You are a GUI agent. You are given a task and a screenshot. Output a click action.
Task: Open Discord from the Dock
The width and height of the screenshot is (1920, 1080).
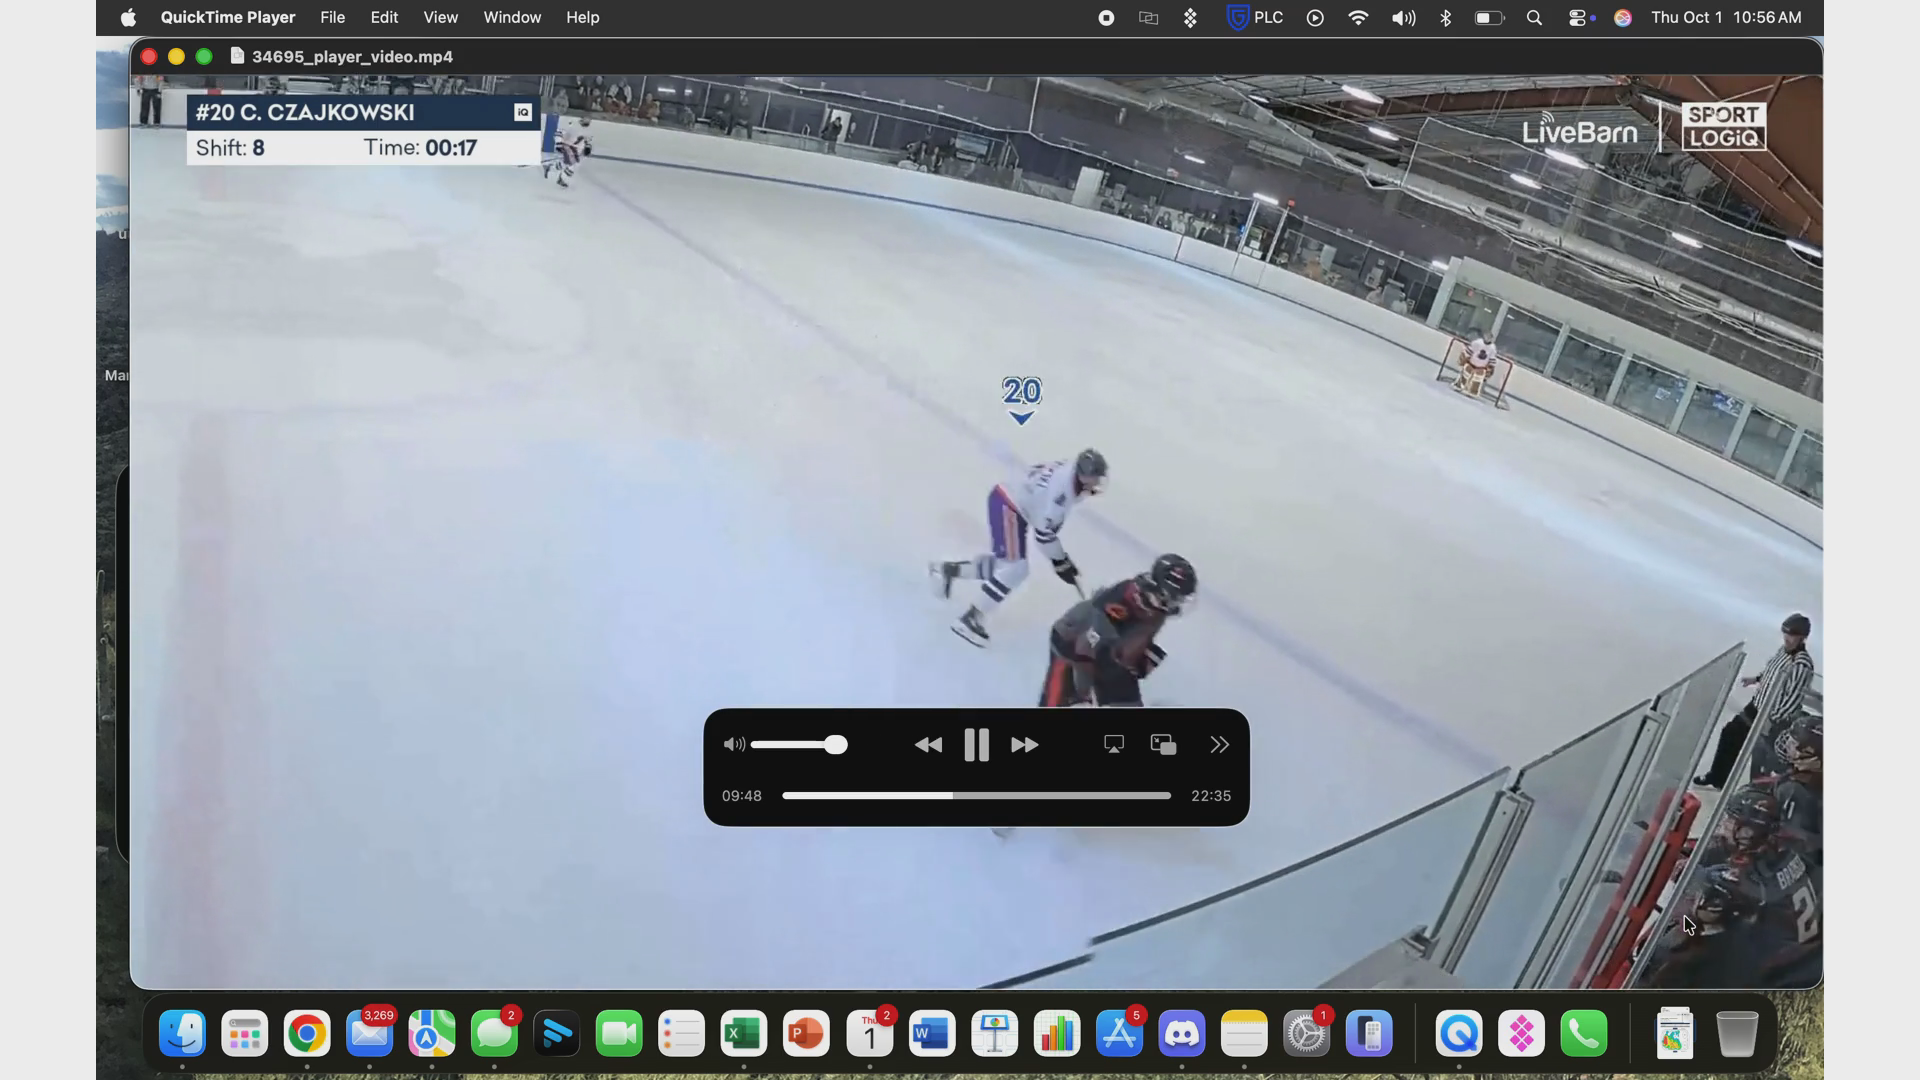(1181, 1034)
